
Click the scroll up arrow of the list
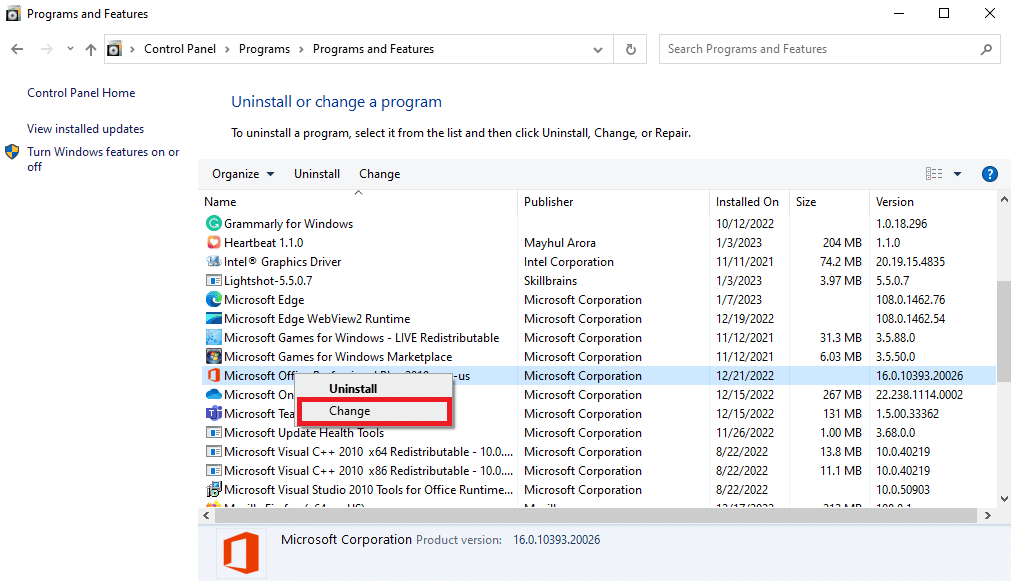pyautogui.click(x=1003, y=199)
